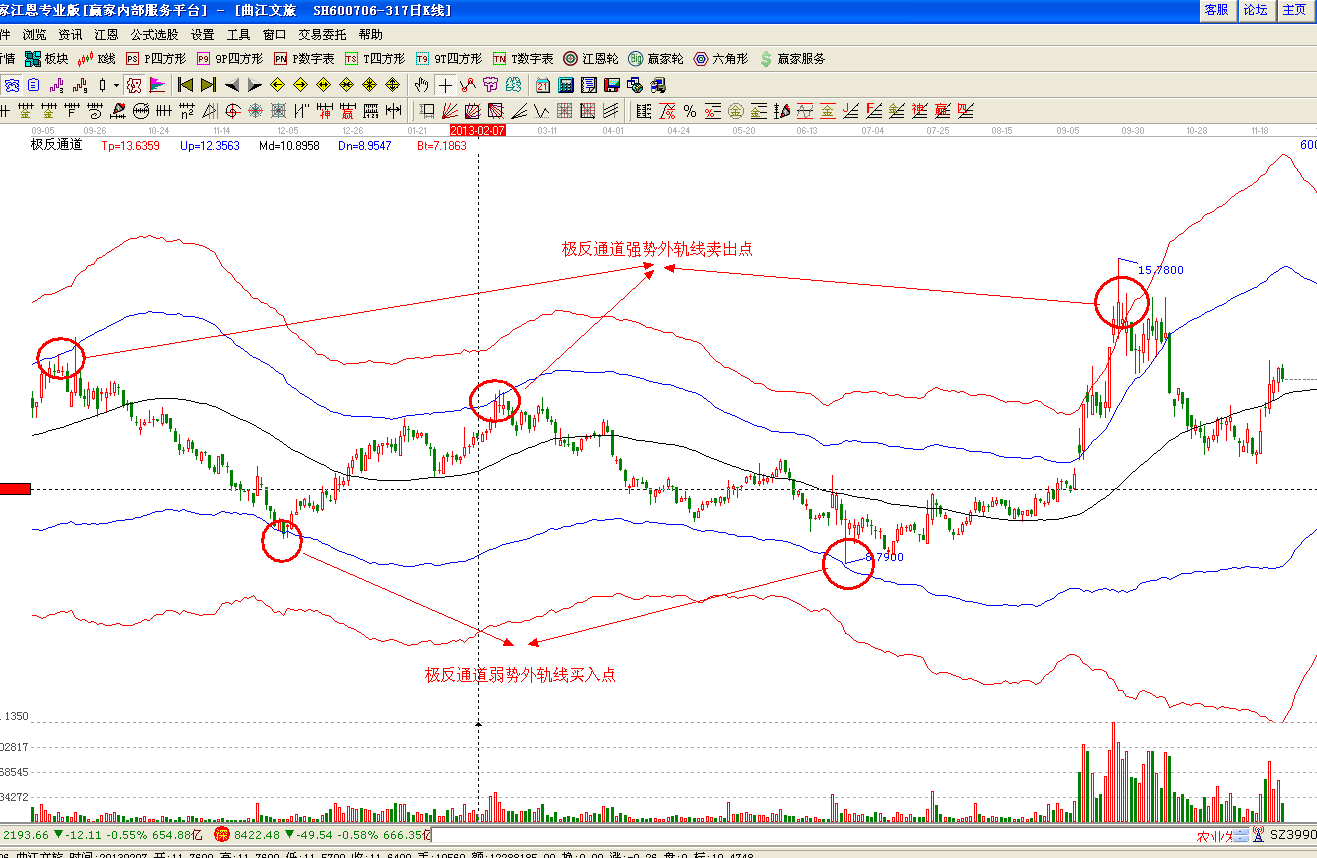1317x858 pixels.
Task: Click the save floppy disk icon
Action: [x=612, y=85]
